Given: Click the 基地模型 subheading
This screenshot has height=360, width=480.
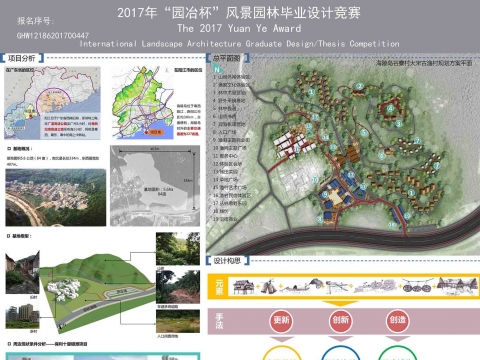Looking at the screenshot, I should point(20,236).
